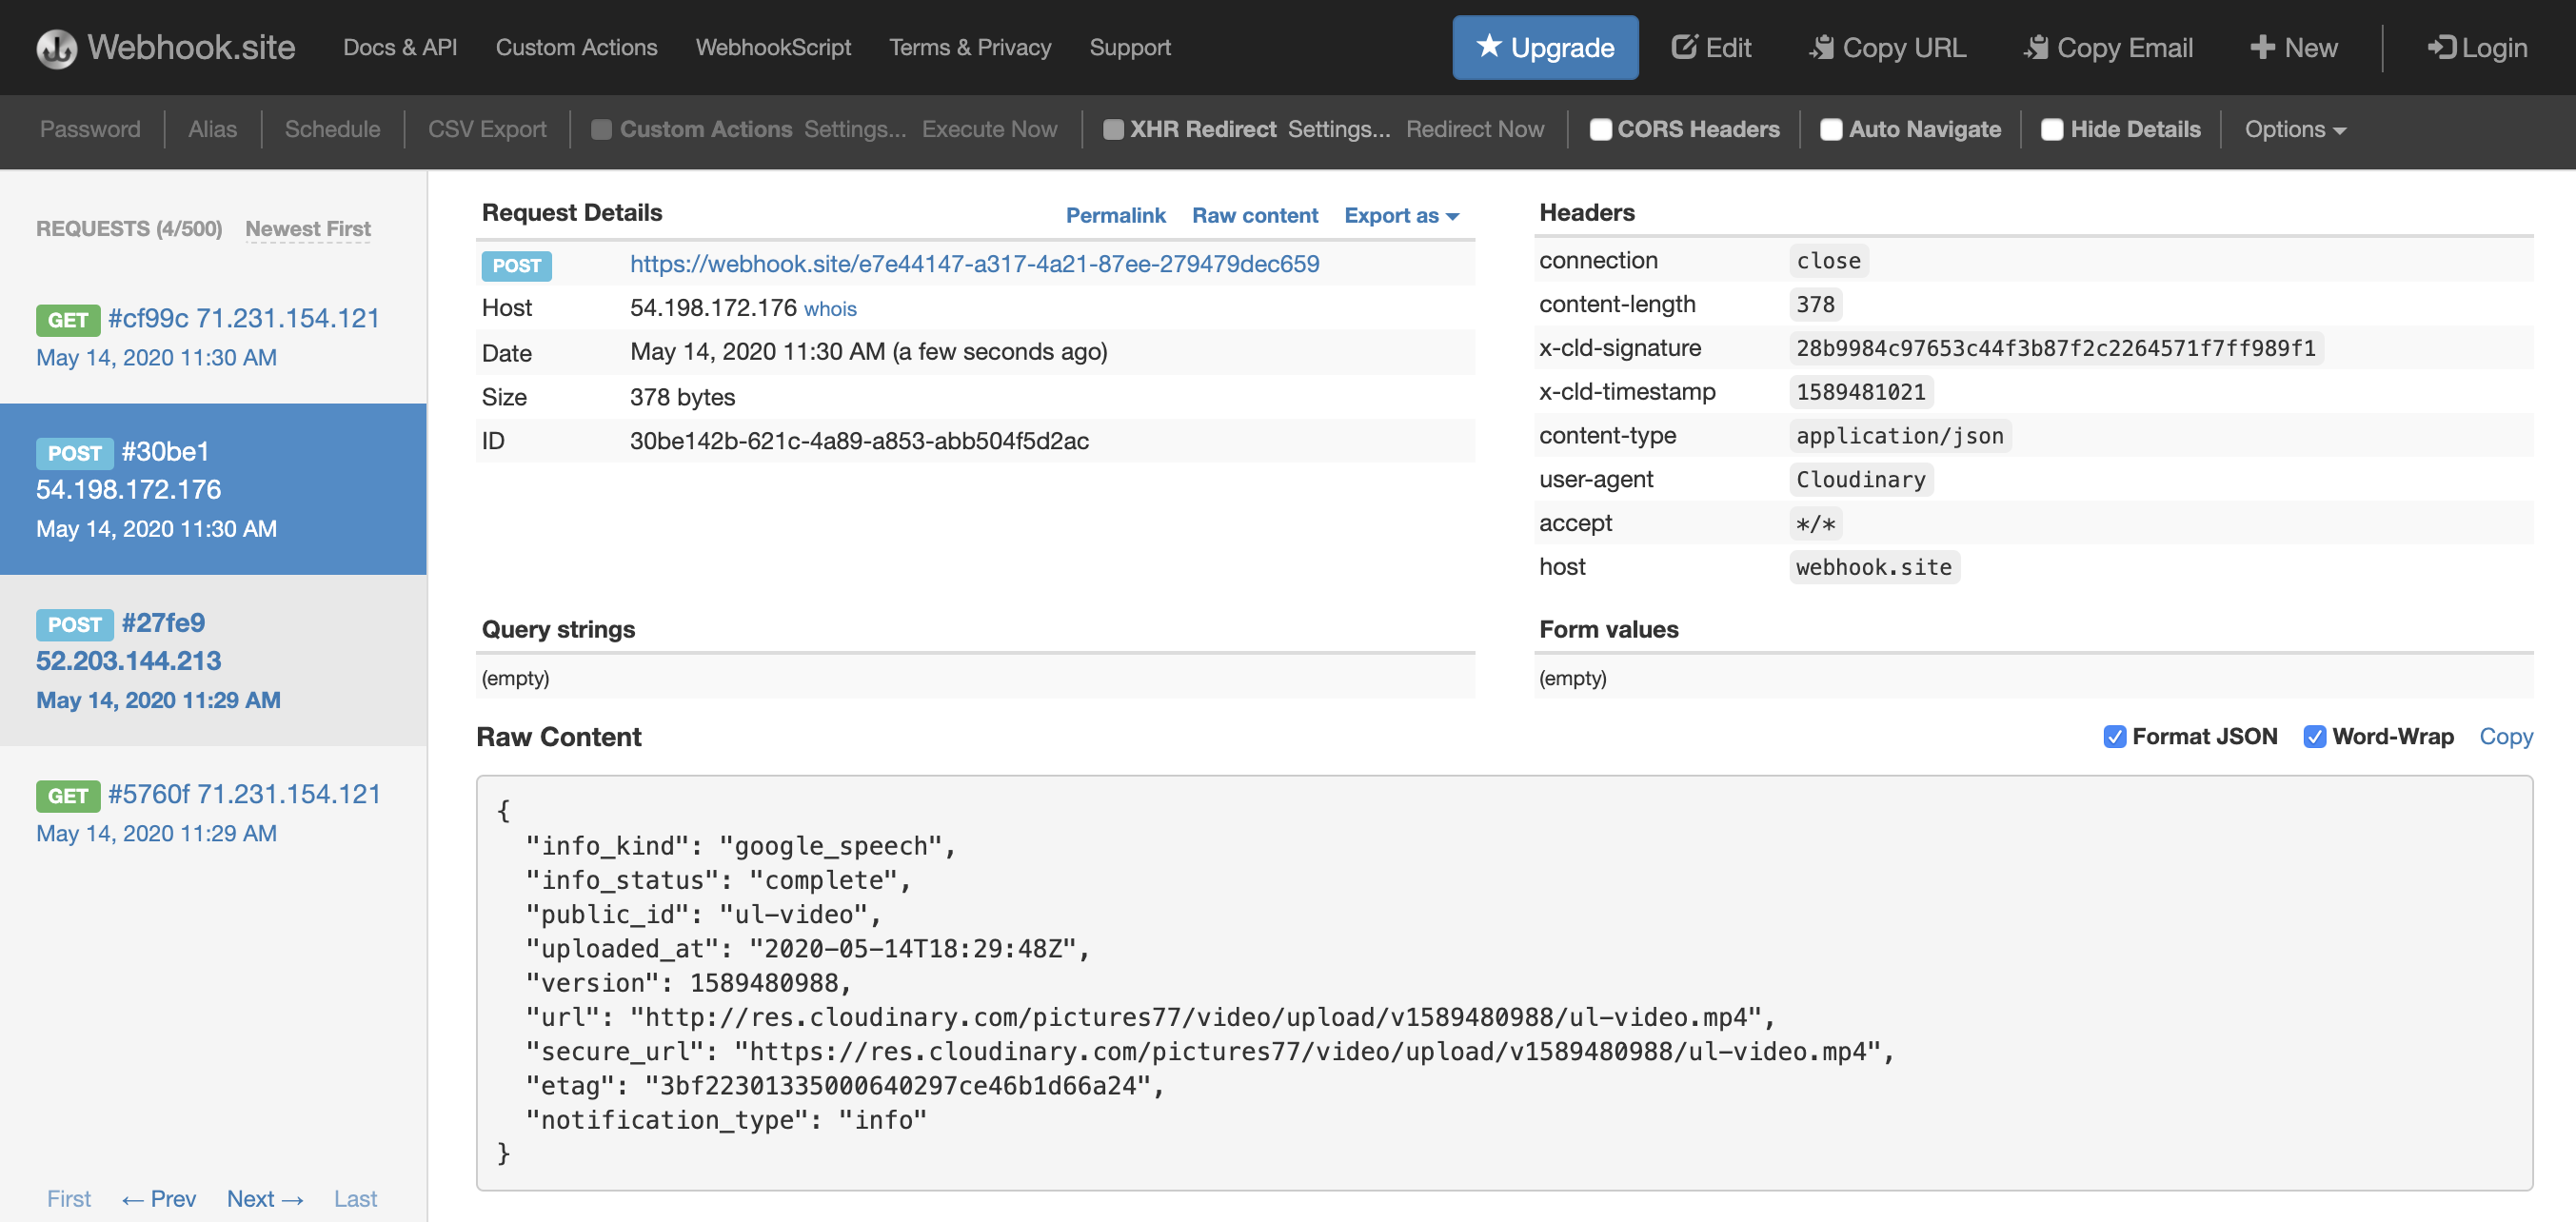This screenshot has height=1222, width=2576.
Task: Toggle Auto Navigate
Action: pos(1832,129)
